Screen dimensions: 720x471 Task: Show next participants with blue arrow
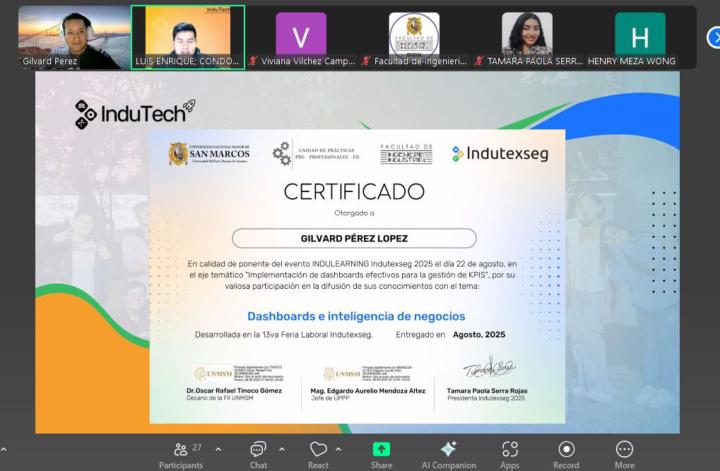(x=714, y=38)
